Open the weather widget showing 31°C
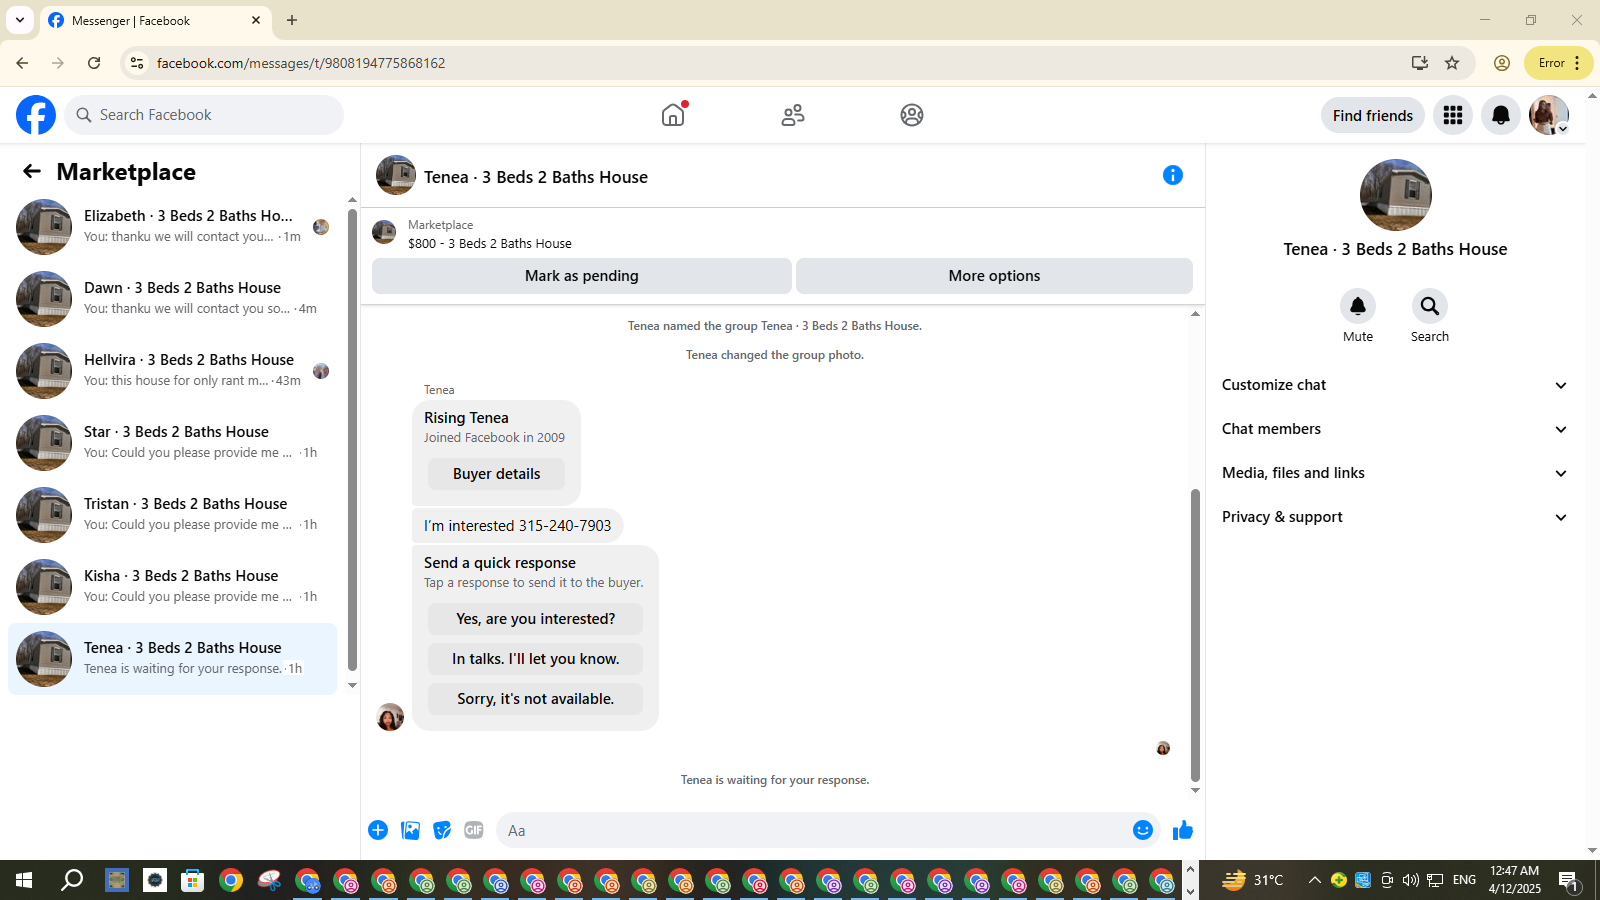 point(1253,880)
